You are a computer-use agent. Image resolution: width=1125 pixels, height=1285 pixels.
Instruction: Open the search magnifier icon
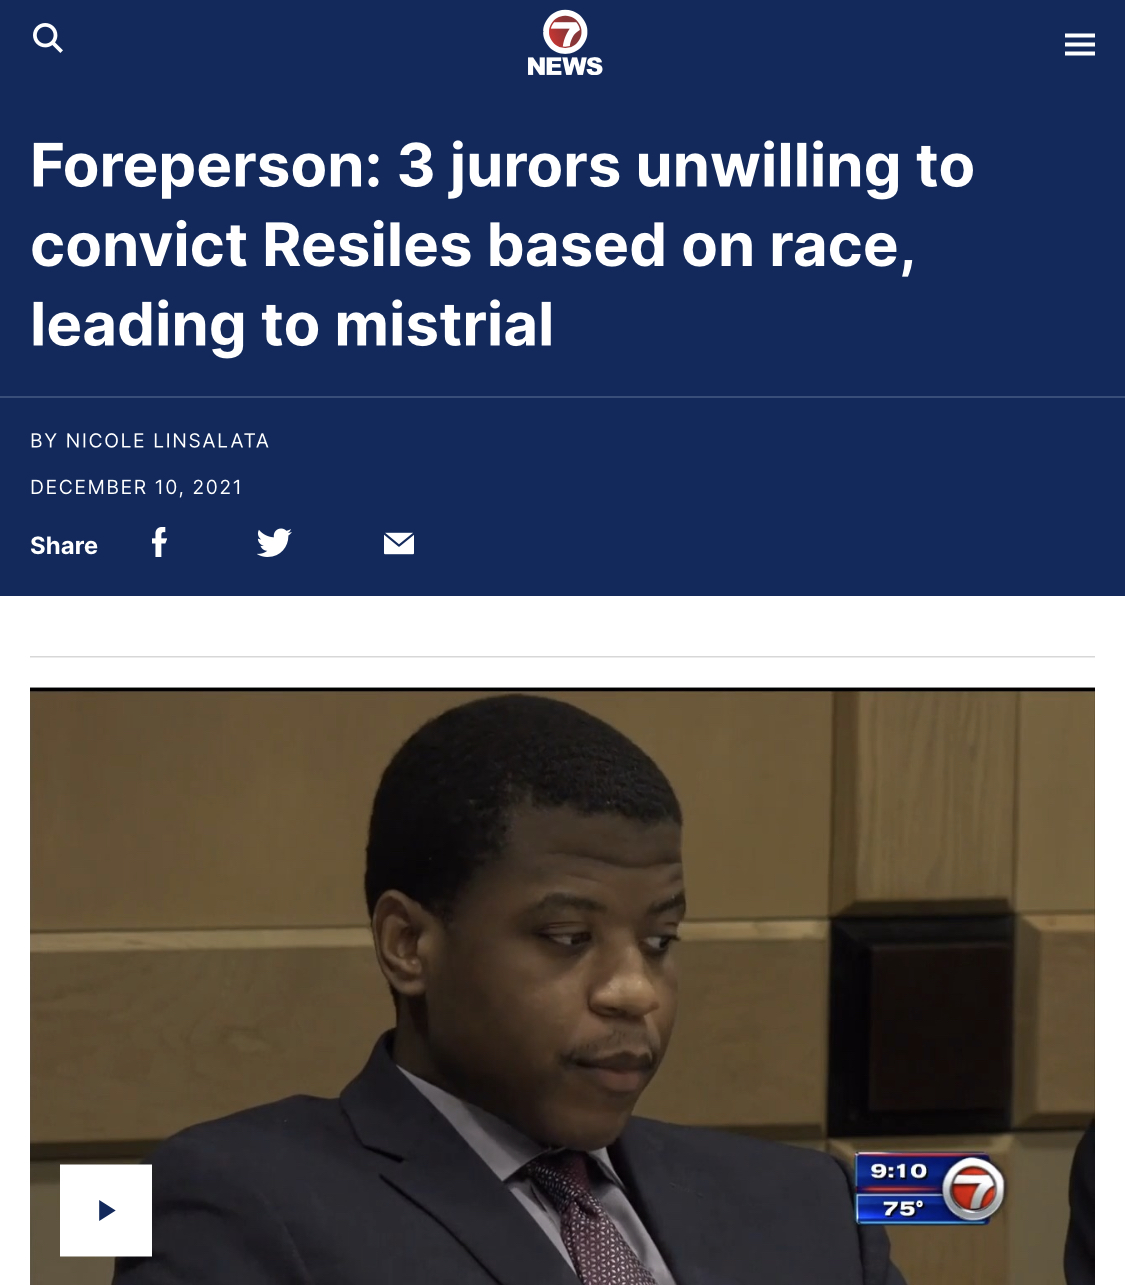pyautogui.click(x=48, y=38)
